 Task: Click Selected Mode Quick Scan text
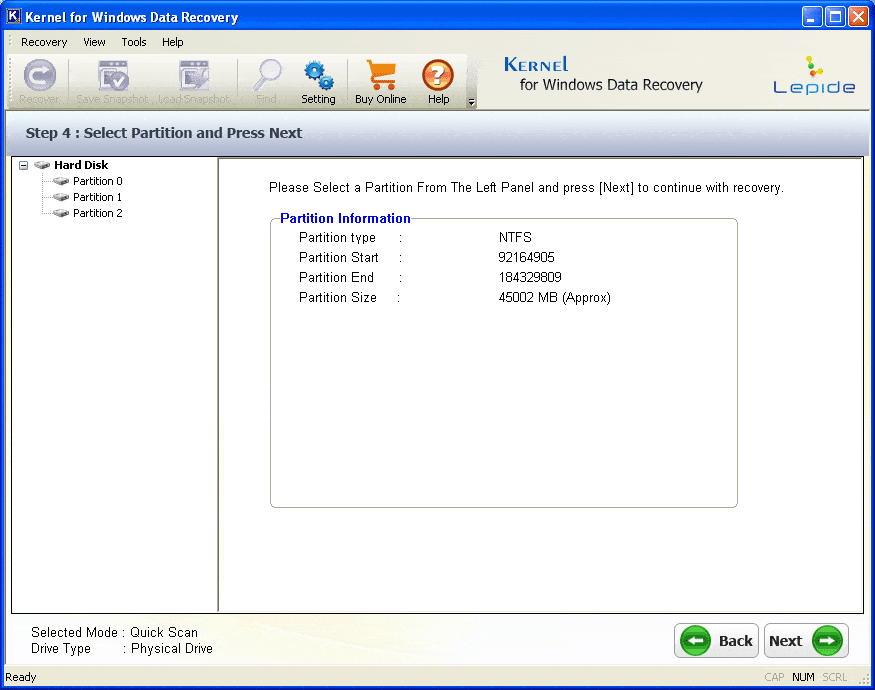(x=114, y=632)
